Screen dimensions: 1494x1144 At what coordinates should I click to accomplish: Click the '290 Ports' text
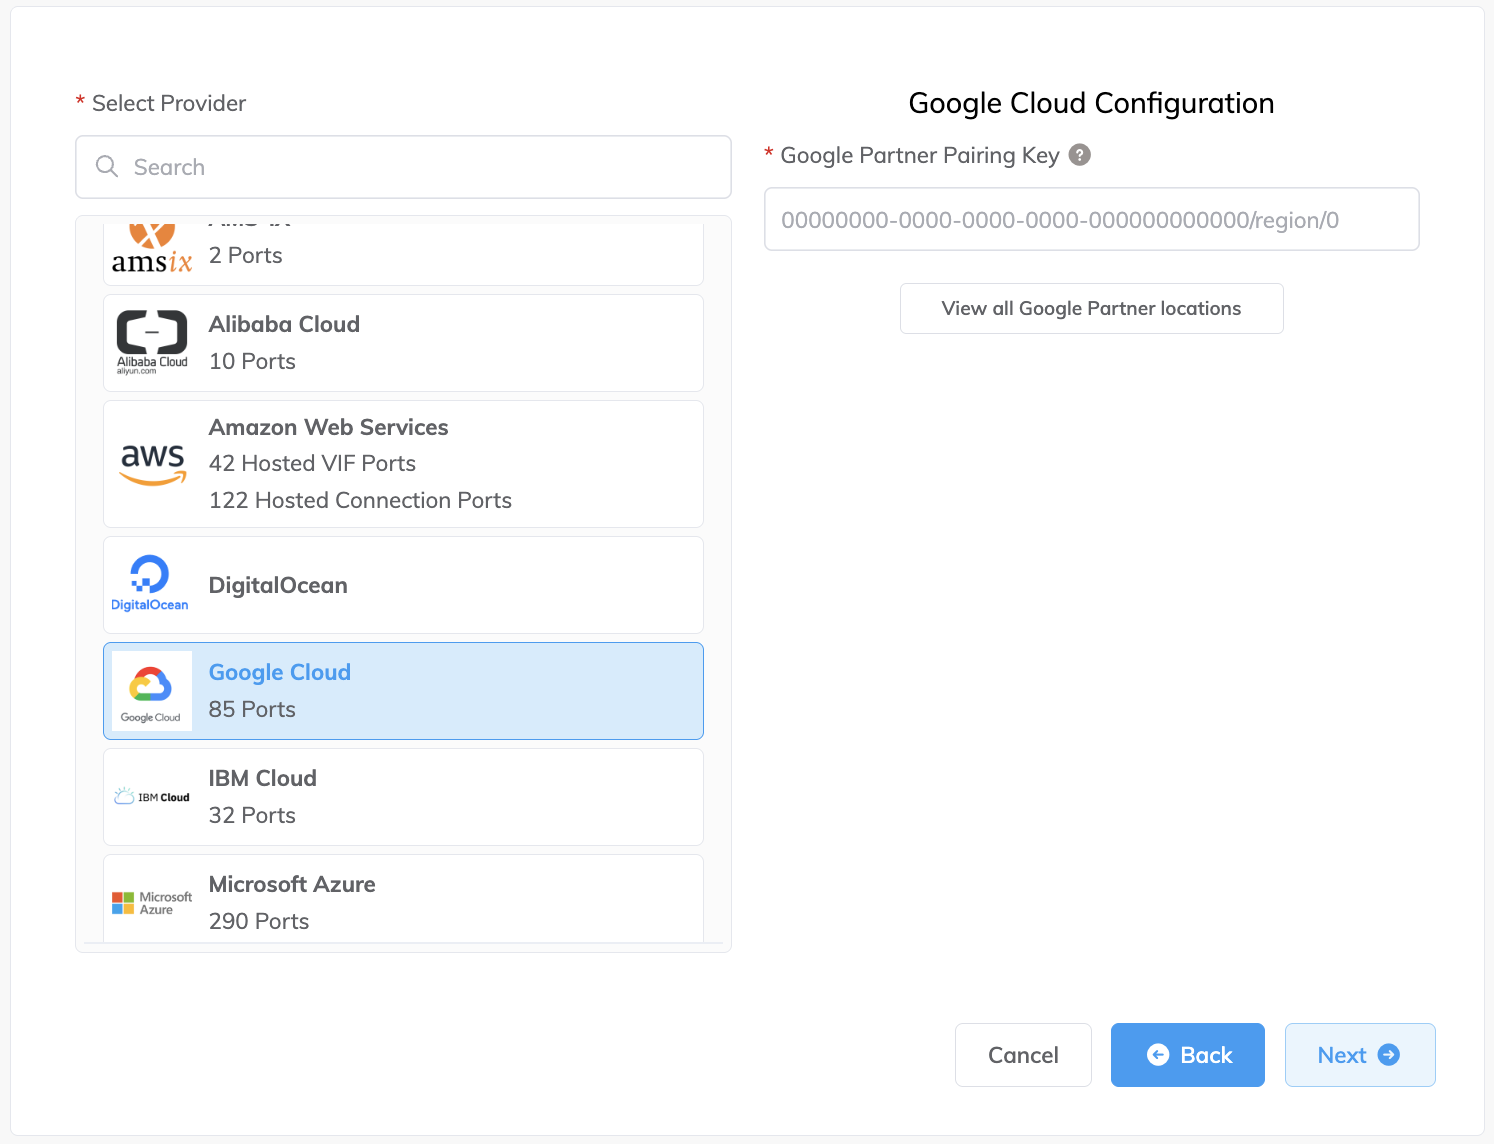259,921
